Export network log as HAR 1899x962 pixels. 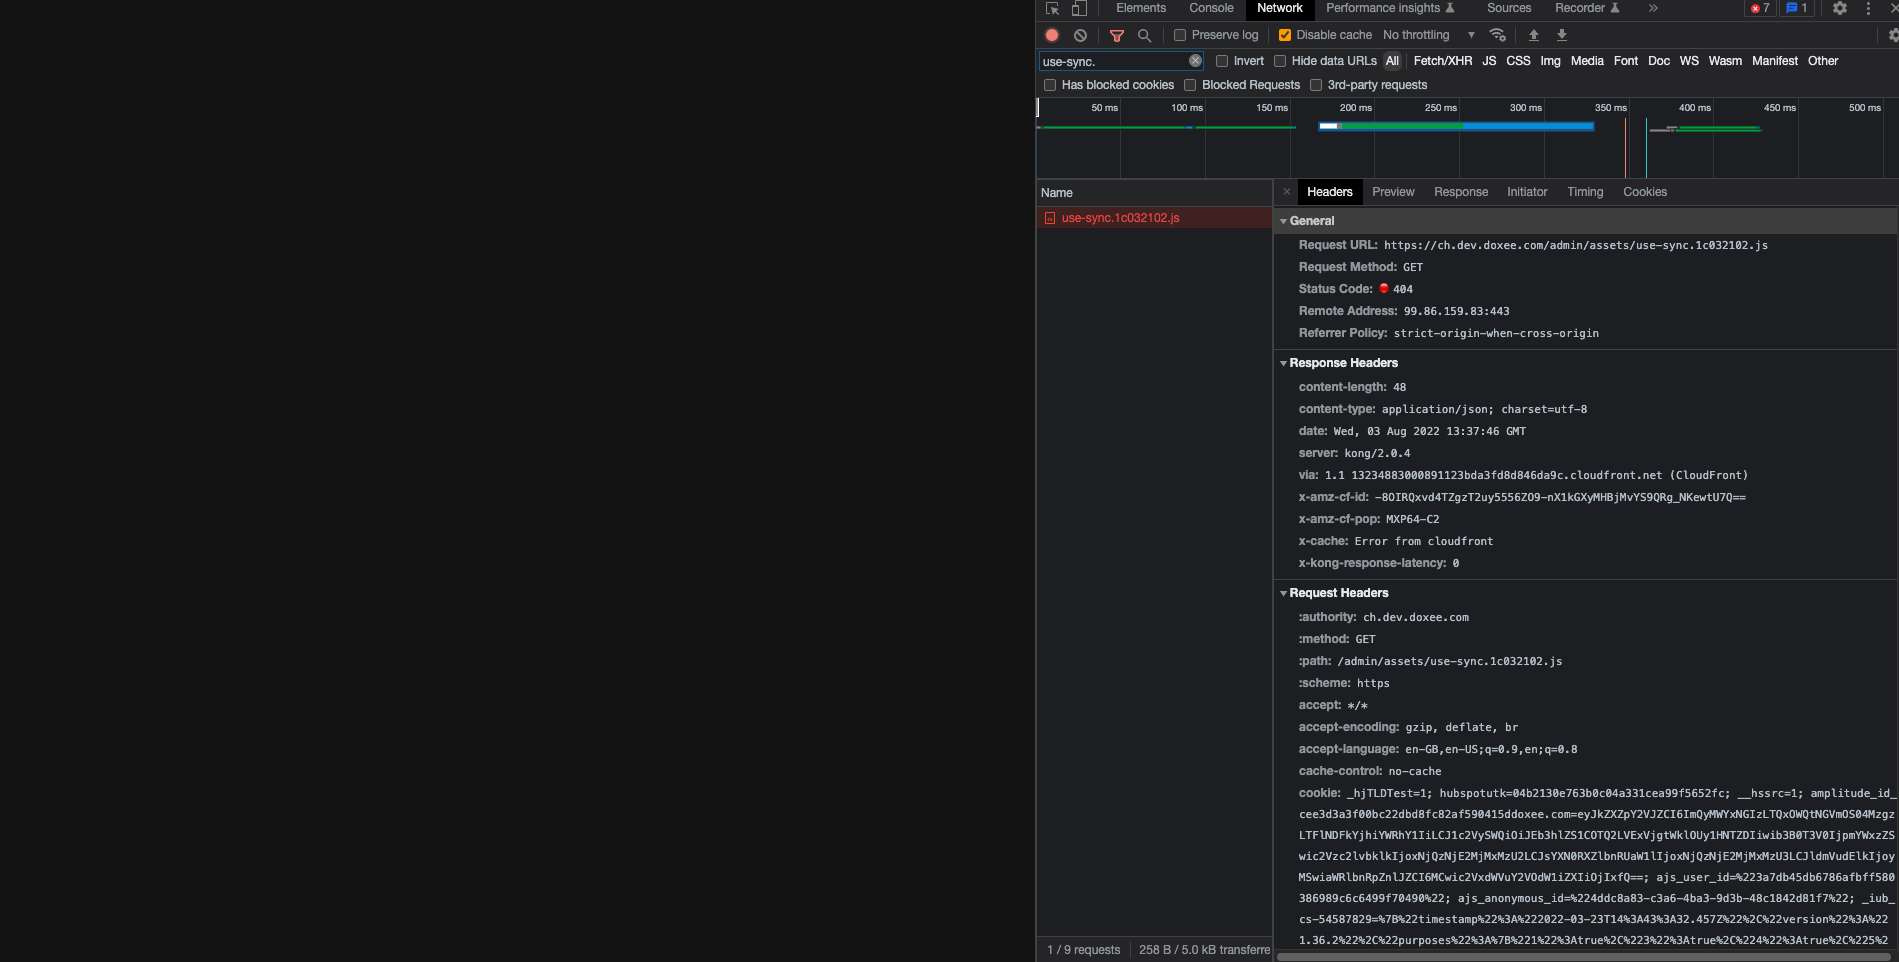1561,35
